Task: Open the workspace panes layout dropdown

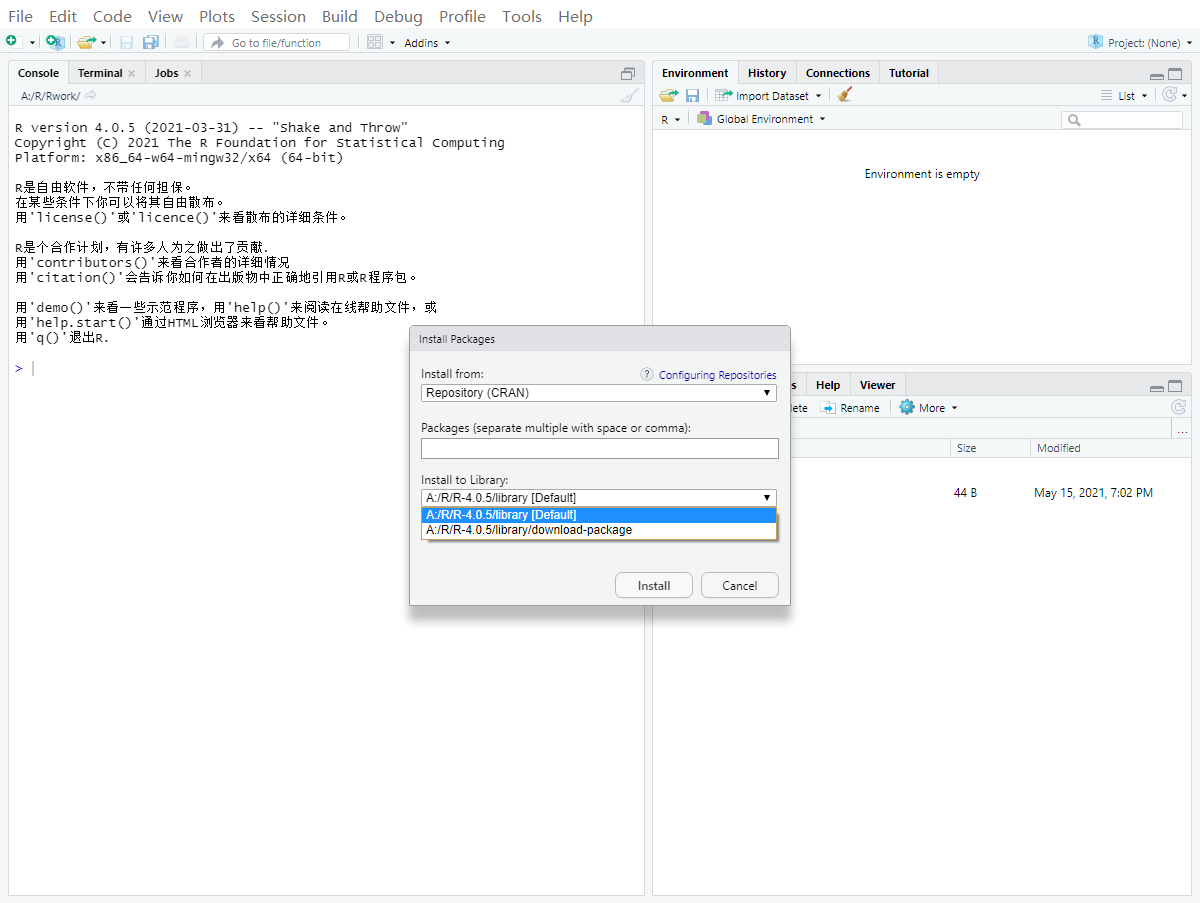Action: (x=377, y=42)
